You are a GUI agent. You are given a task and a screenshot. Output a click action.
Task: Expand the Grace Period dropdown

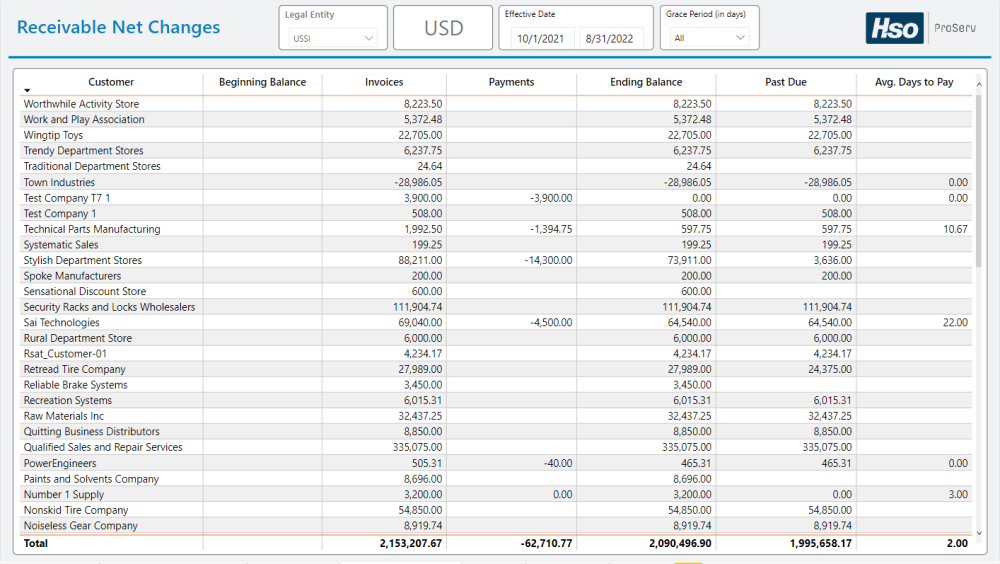pyautogui.click(x=710, y=38)
